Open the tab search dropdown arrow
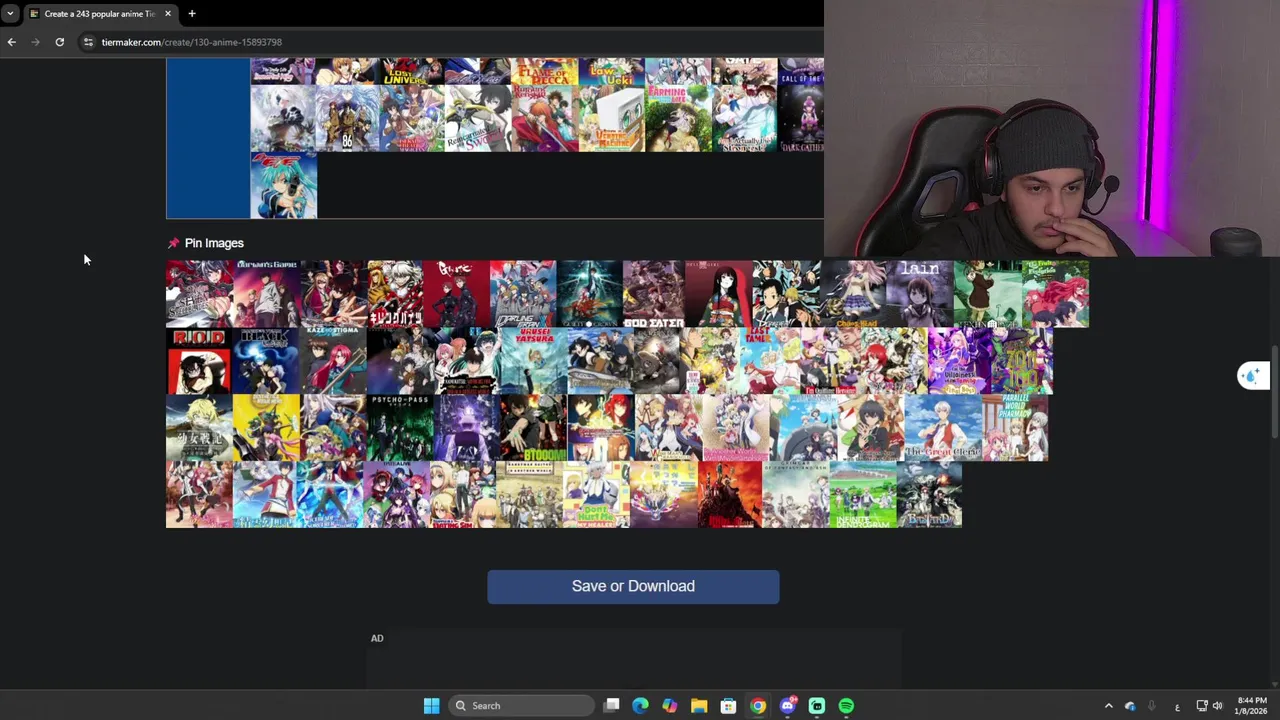This screenshot has height=720, width=1280. [x=9, y=14]
